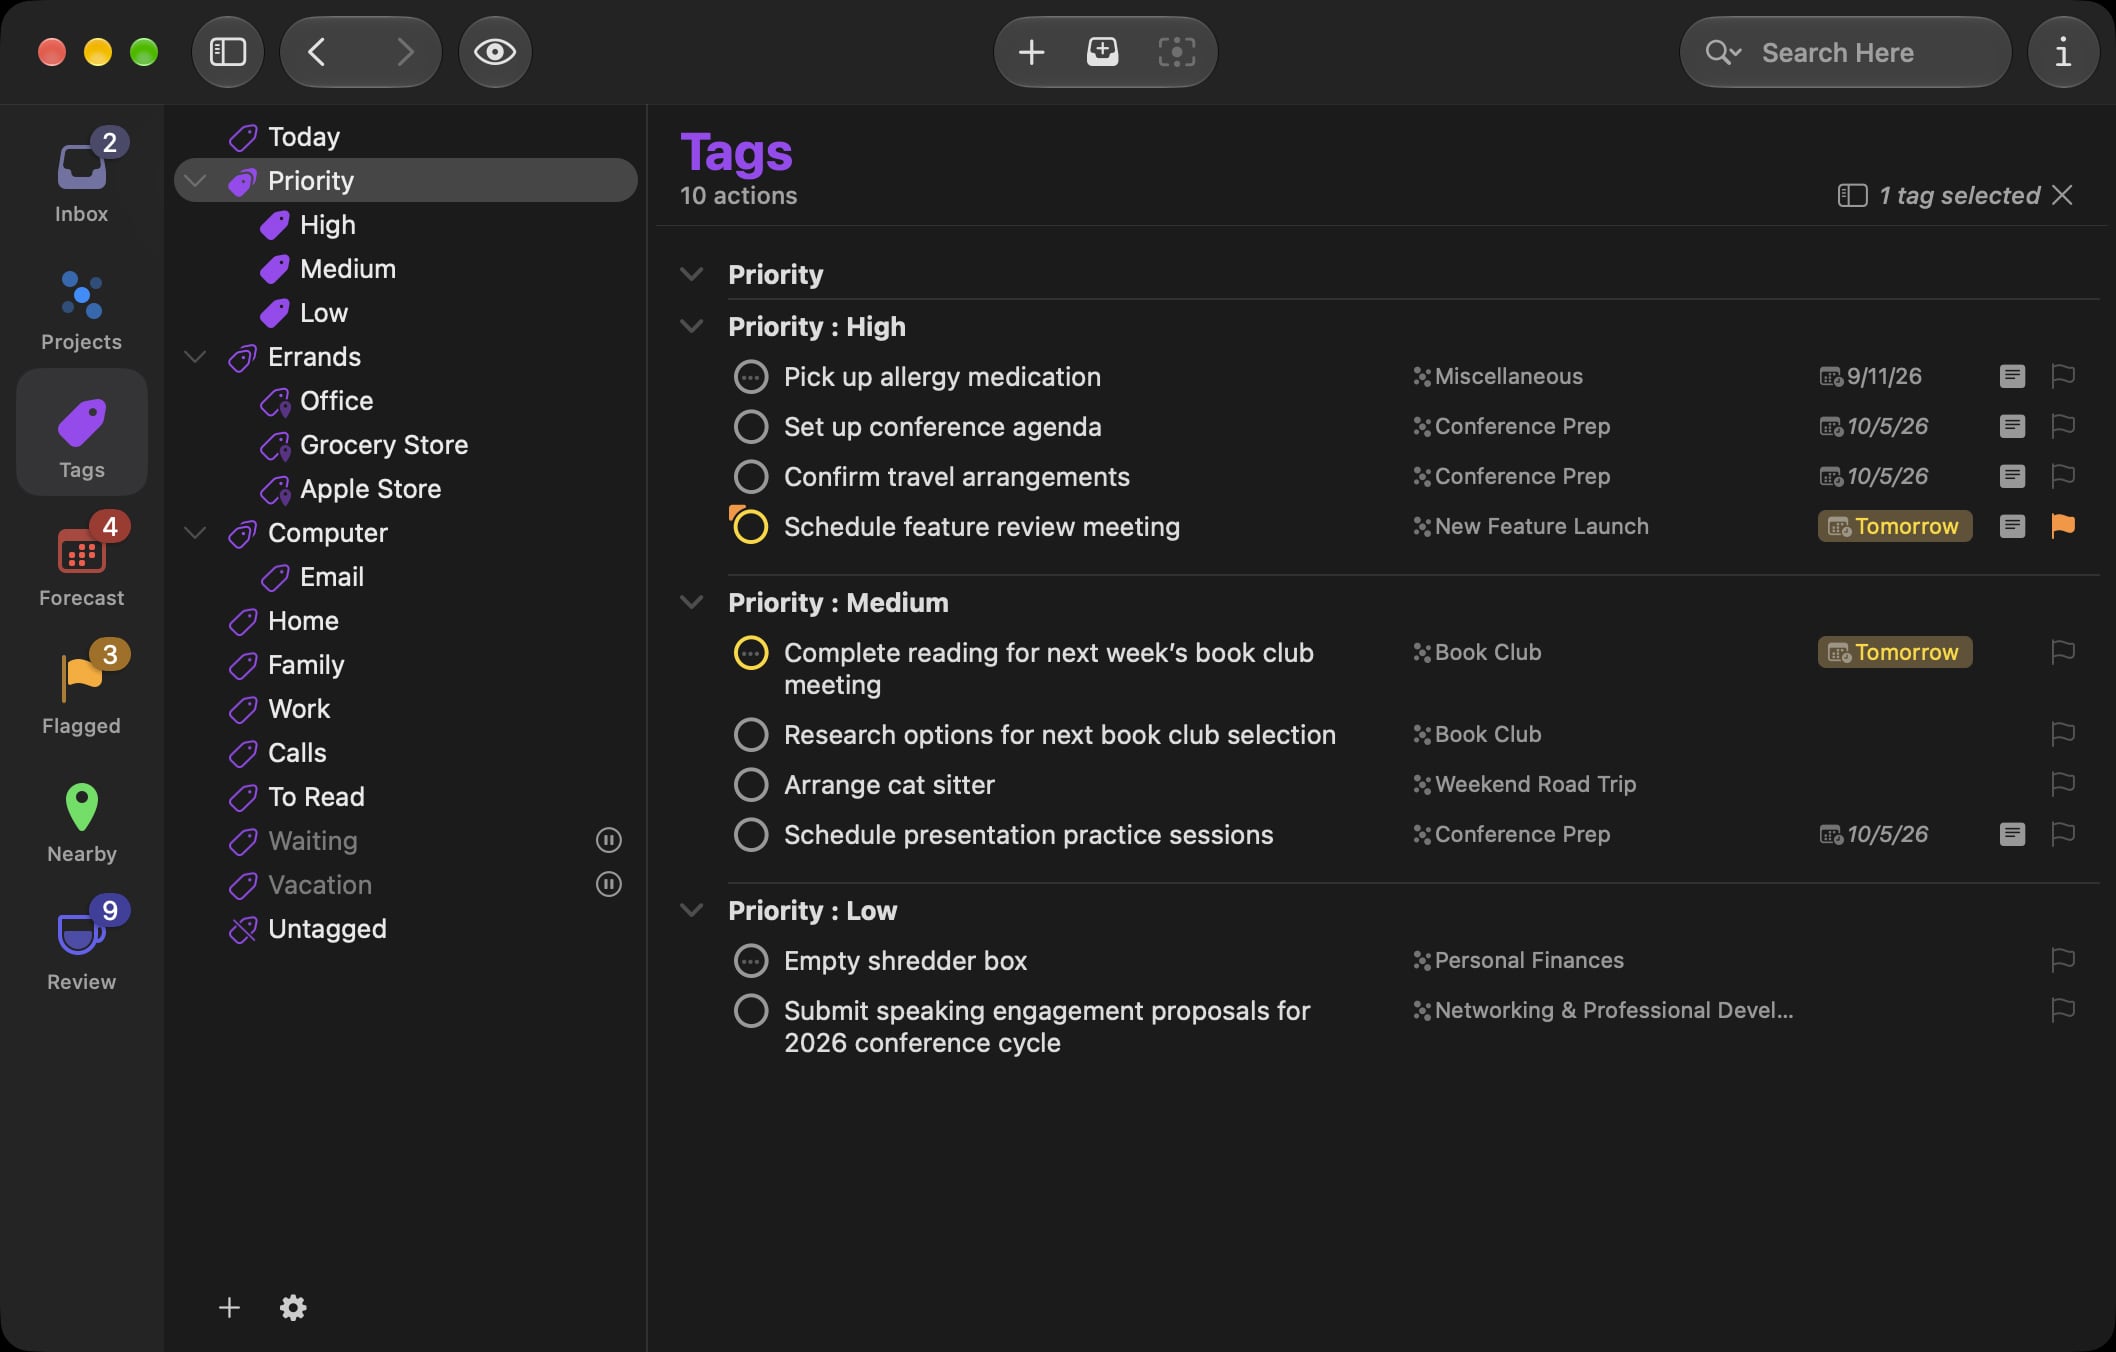Toggle the sidebar visibility button
Screen dimensions: 2116x1352
click(x=227, y=52)
